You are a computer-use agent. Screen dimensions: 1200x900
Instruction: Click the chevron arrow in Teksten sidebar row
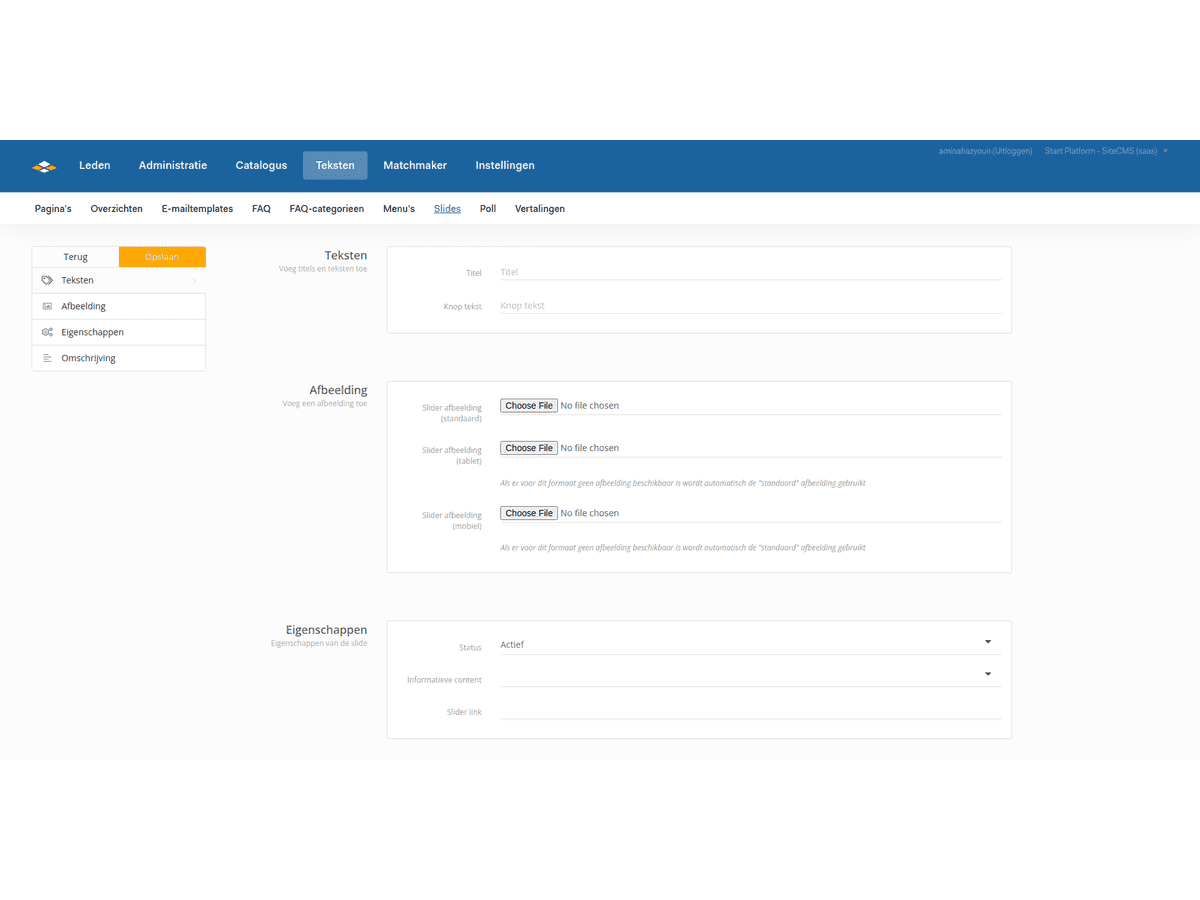coord(194,281)
